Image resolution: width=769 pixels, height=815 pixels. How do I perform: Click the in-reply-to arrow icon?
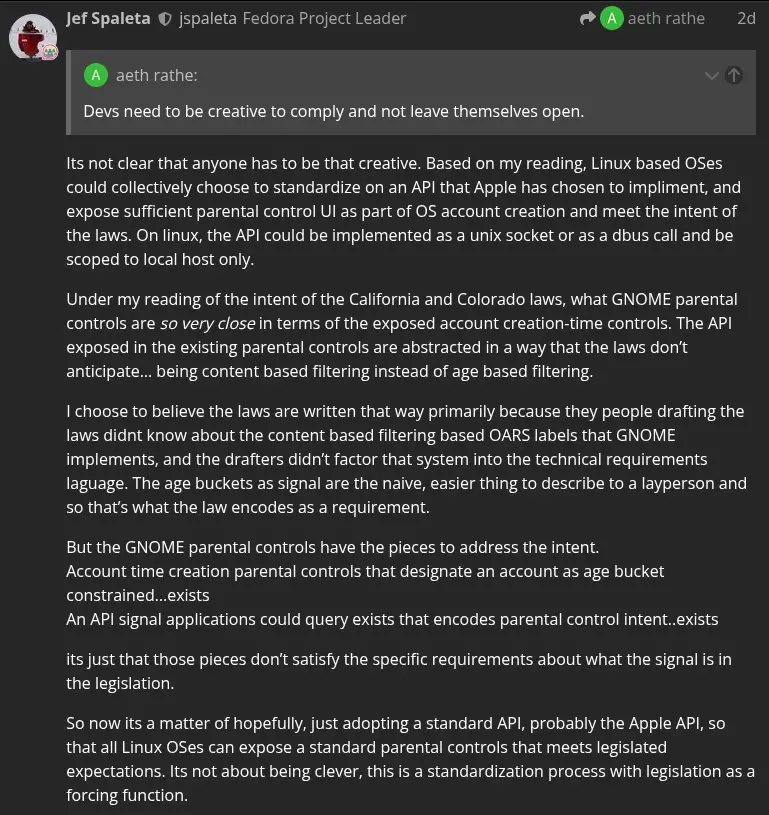pyautogui.click(x=587, y=19)
